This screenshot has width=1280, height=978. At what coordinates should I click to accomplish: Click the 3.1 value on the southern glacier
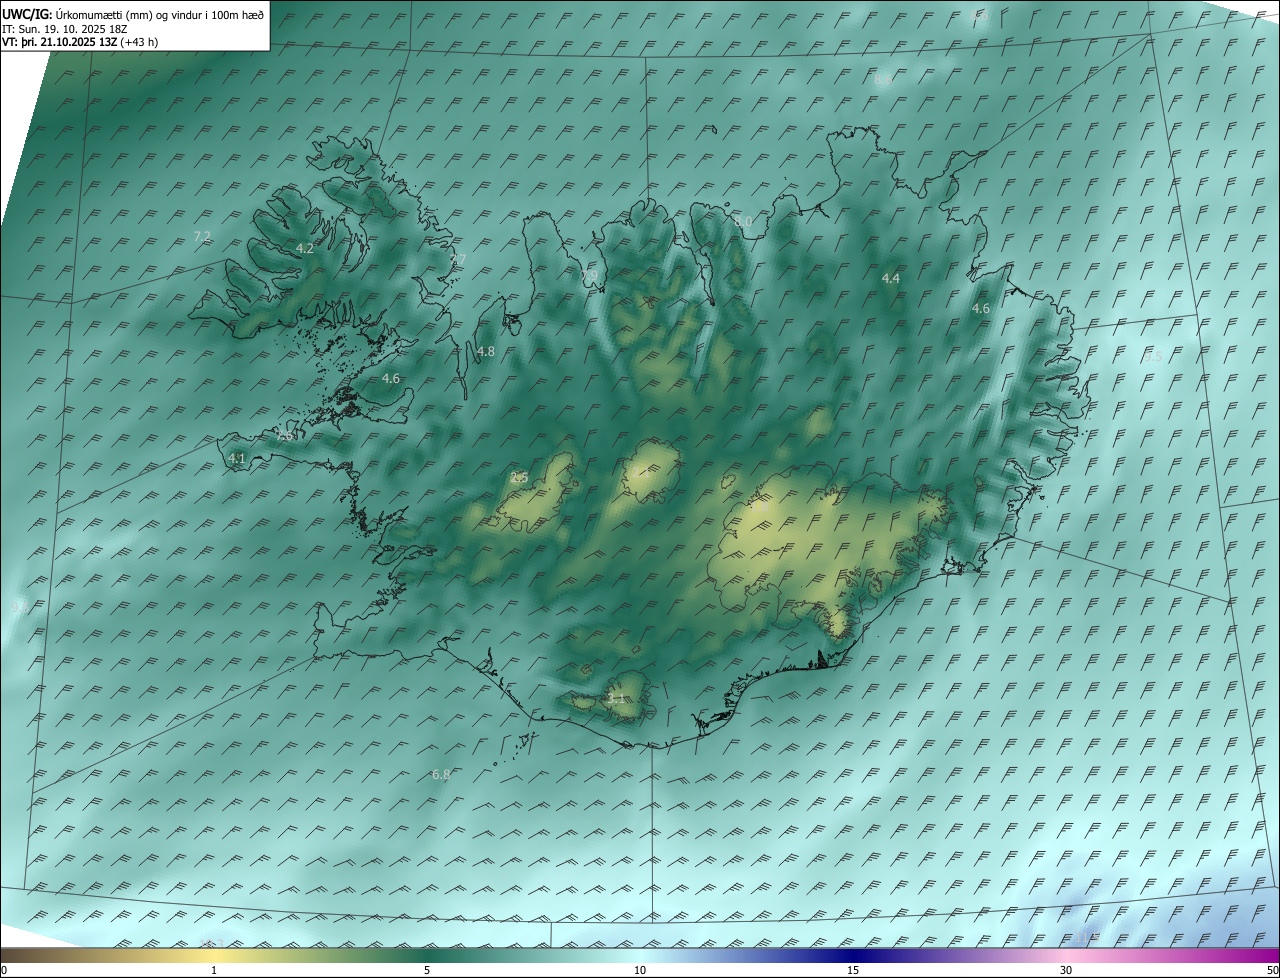(616, 699)
